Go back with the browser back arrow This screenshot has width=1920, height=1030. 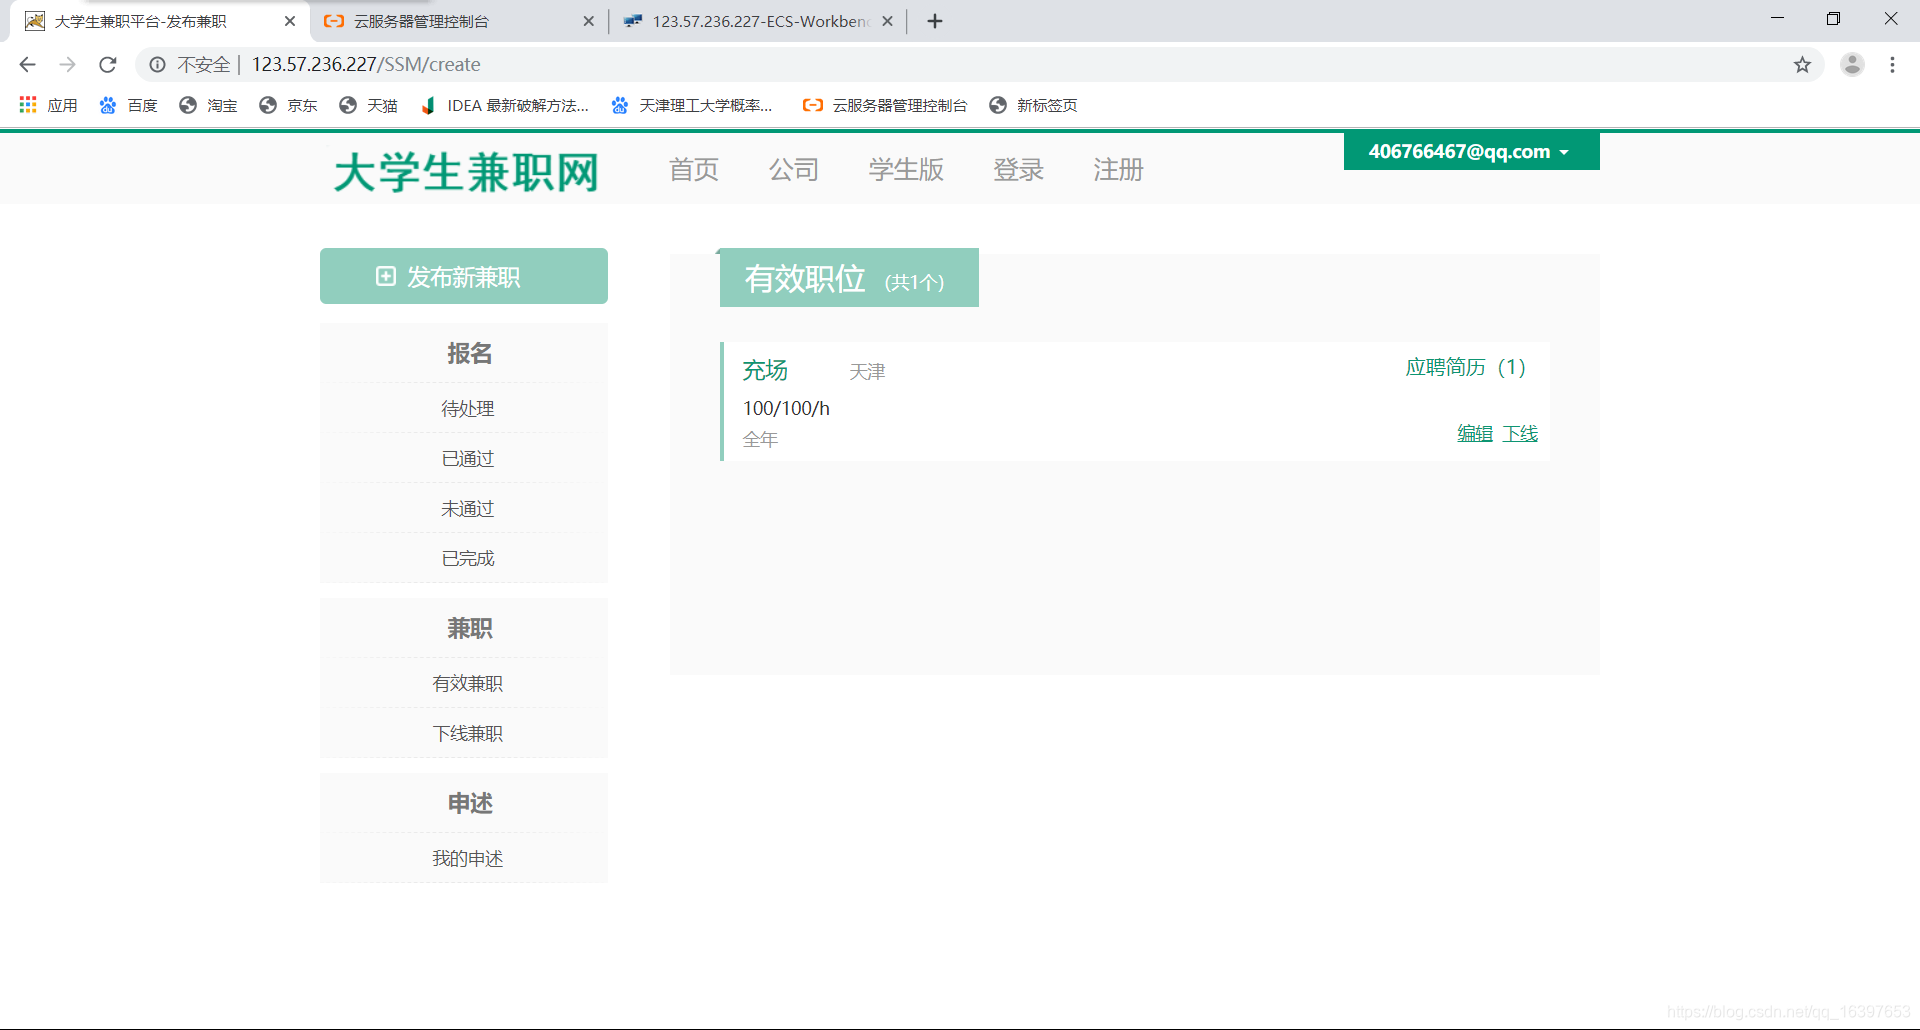click(28, 65)
